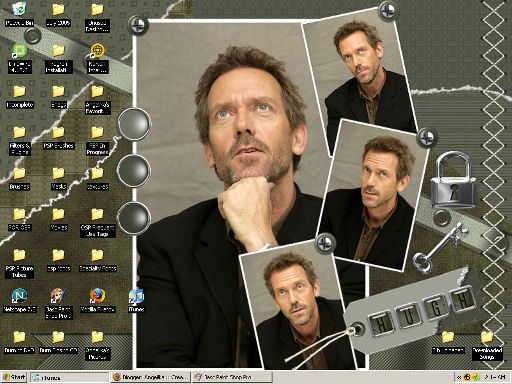The height and width of the screenshot is (384, 512).
Task: Open the Start menu
Action: [14, 377]
